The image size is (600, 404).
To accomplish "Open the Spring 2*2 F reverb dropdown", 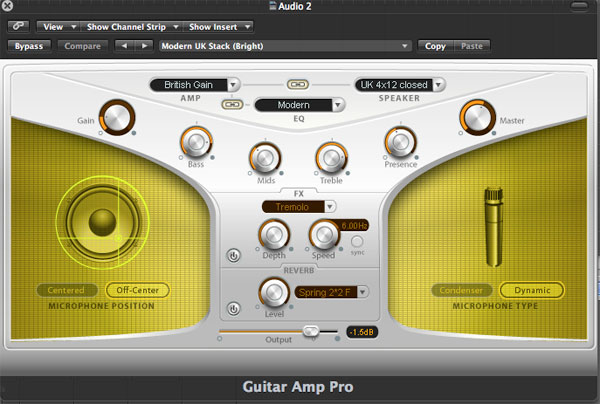I will point(331,292).
